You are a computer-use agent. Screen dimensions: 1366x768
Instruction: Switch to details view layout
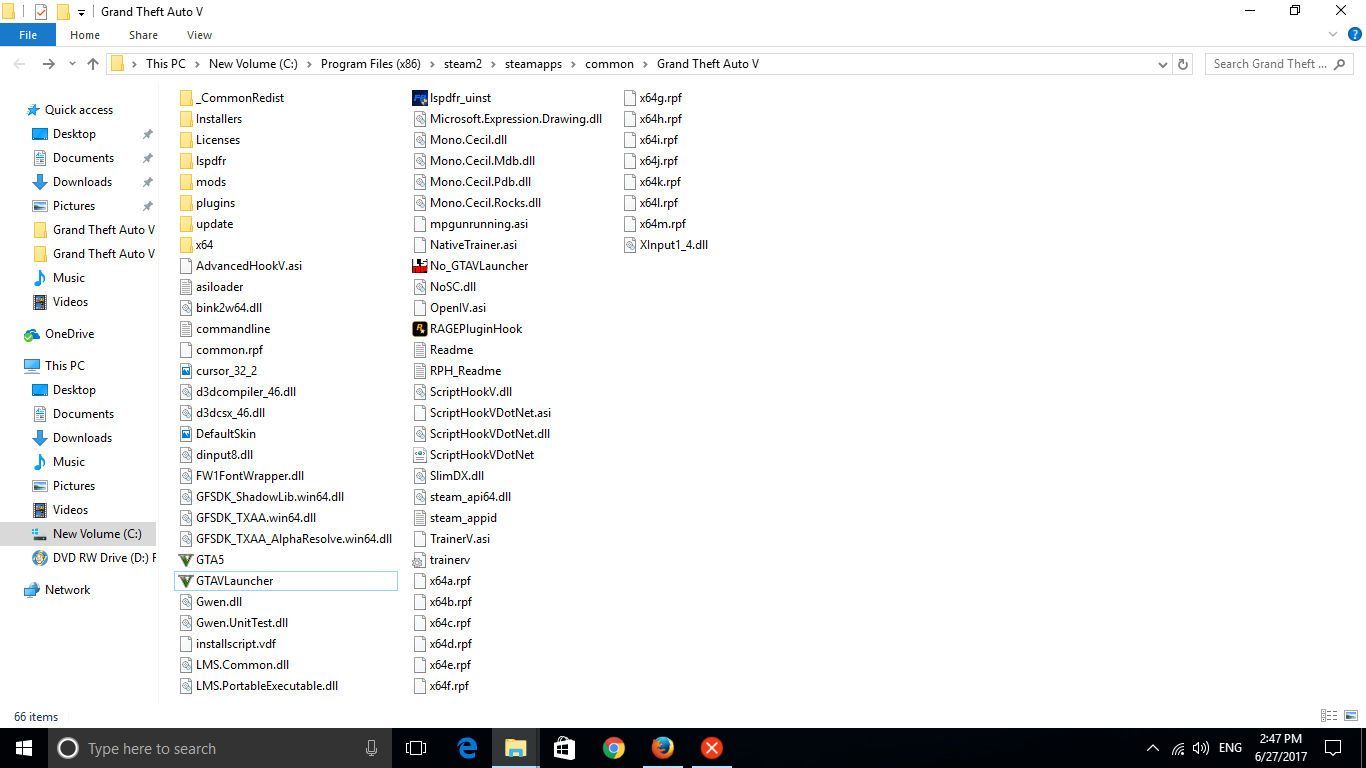point(1329,716)
